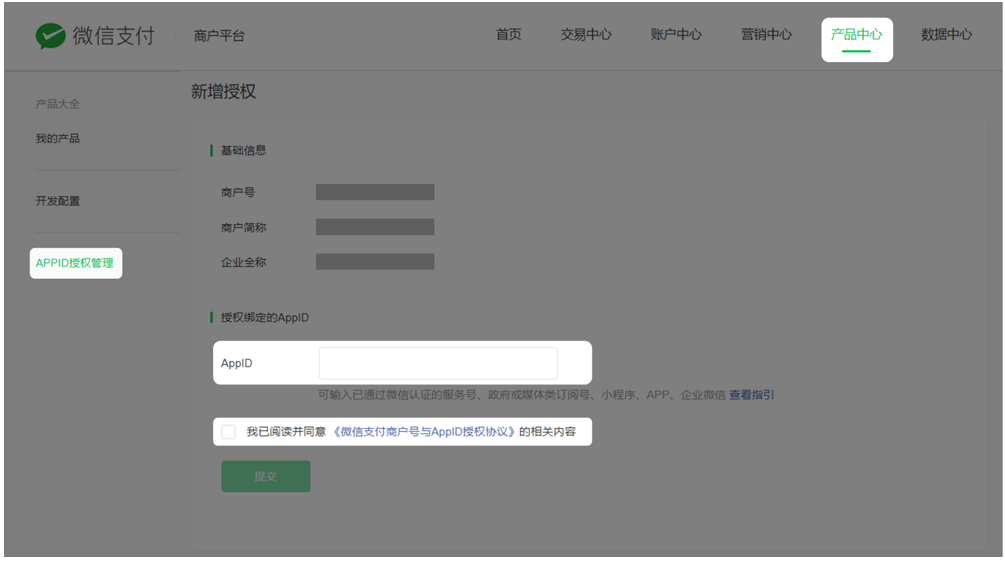Click the green 提交 button
This screenshot has height=561, width=1005.
266,476
